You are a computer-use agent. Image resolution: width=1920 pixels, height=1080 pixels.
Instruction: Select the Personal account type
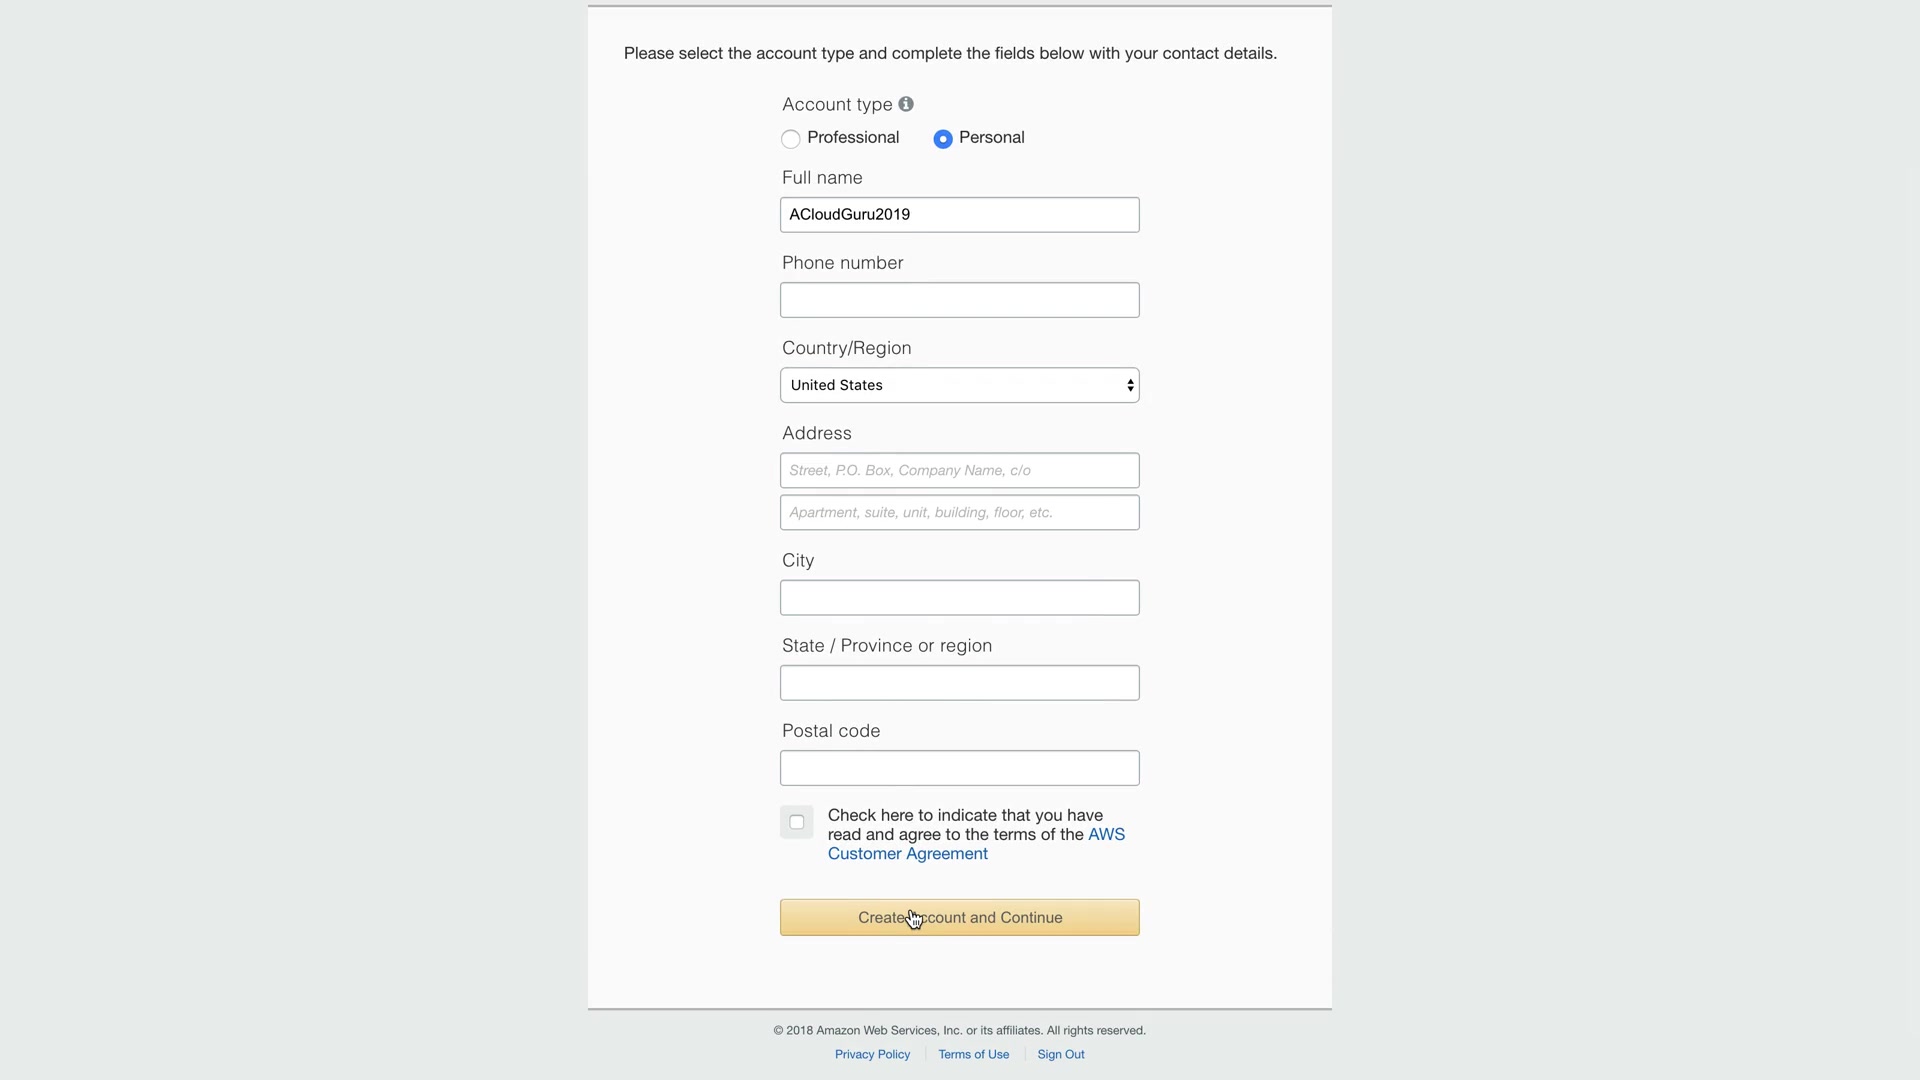coord(943,139)
